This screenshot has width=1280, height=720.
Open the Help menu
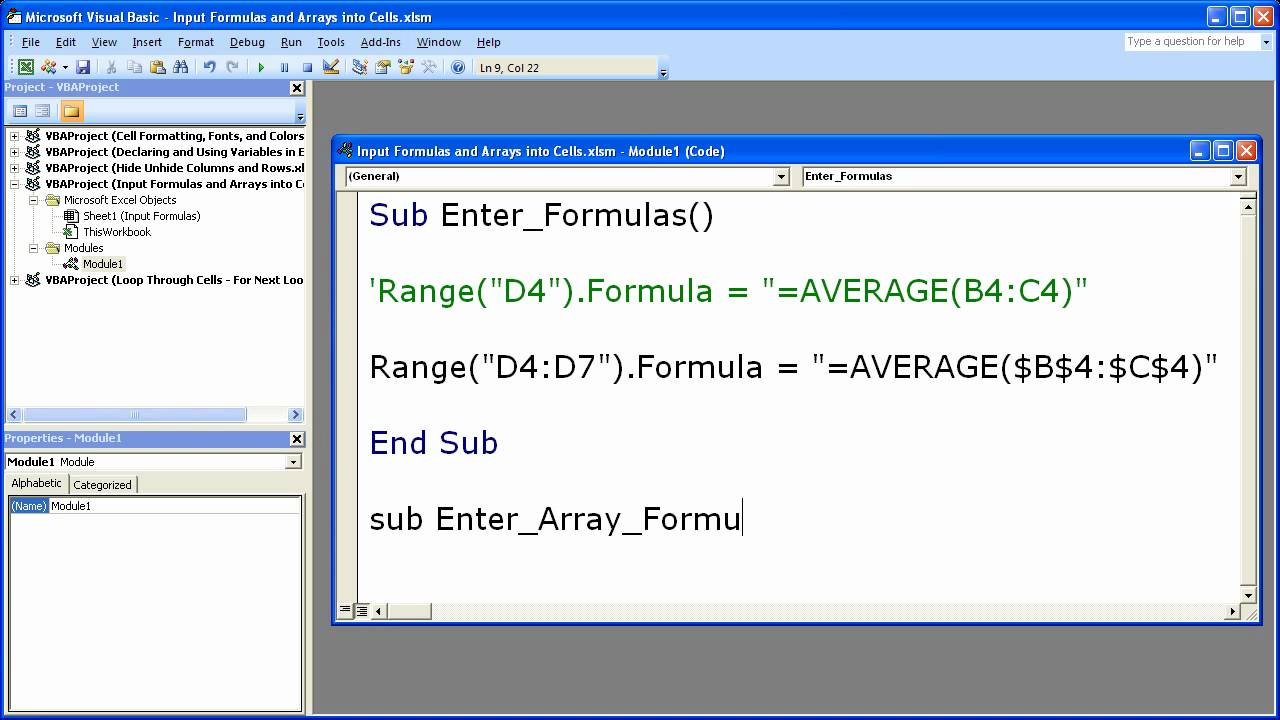click(x=489, y=42)
